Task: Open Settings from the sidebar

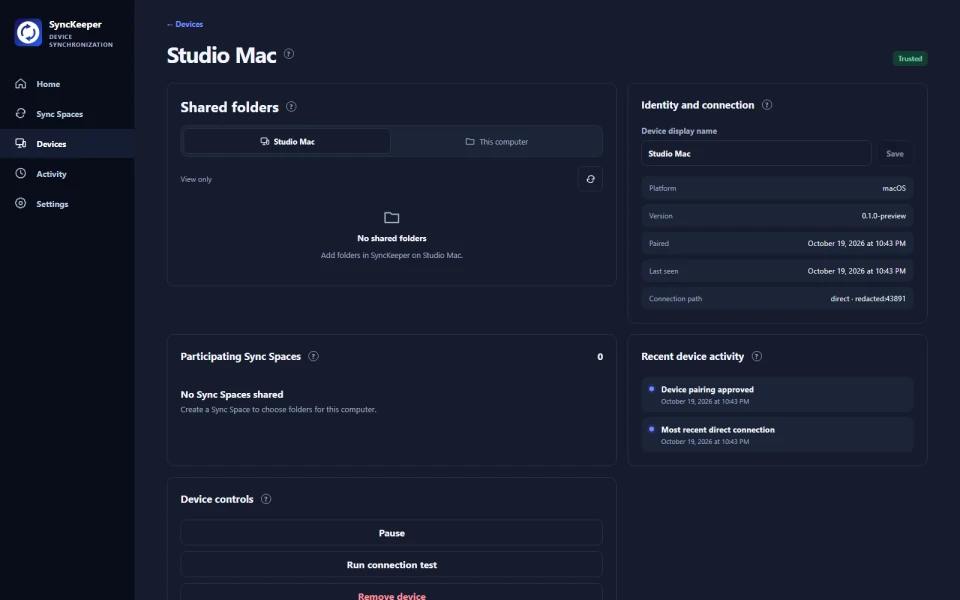Action: (x=67, y=204)
